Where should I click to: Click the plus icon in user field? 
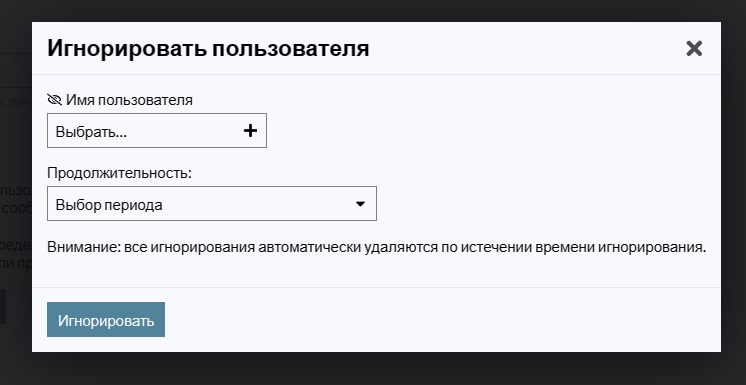point(250,131)
